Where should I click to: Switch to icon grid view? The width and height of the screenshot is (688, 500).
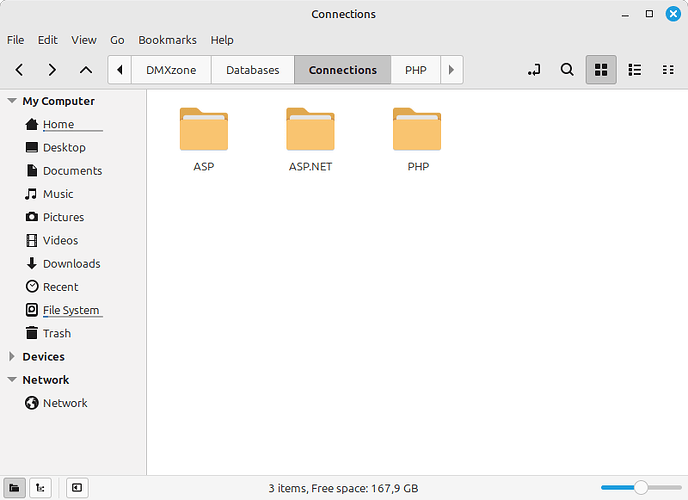coord(601,70)
